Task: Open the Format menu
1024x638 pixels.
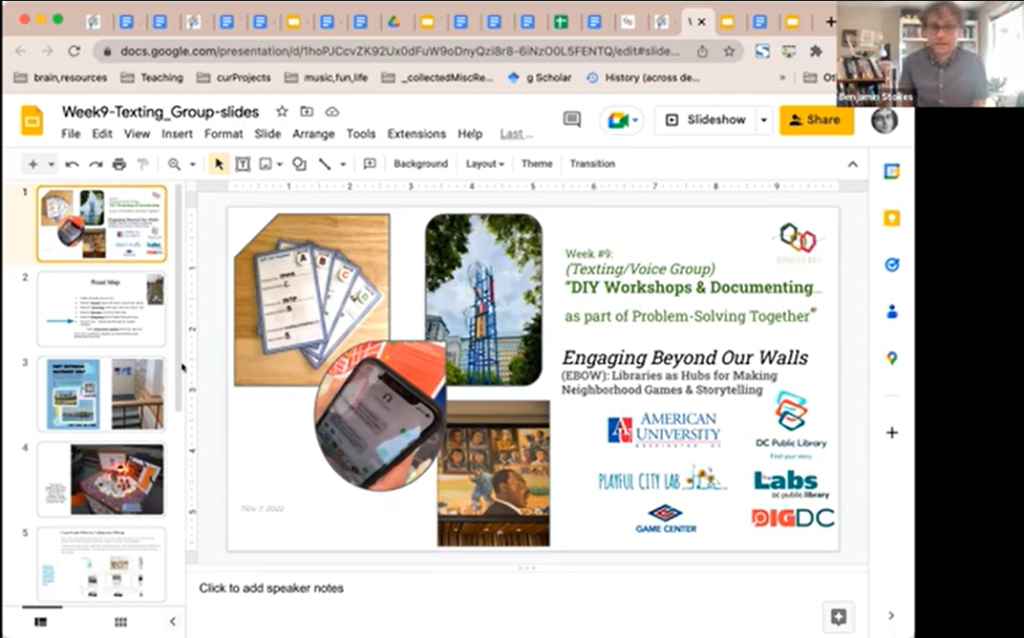Action: point(223,134)
